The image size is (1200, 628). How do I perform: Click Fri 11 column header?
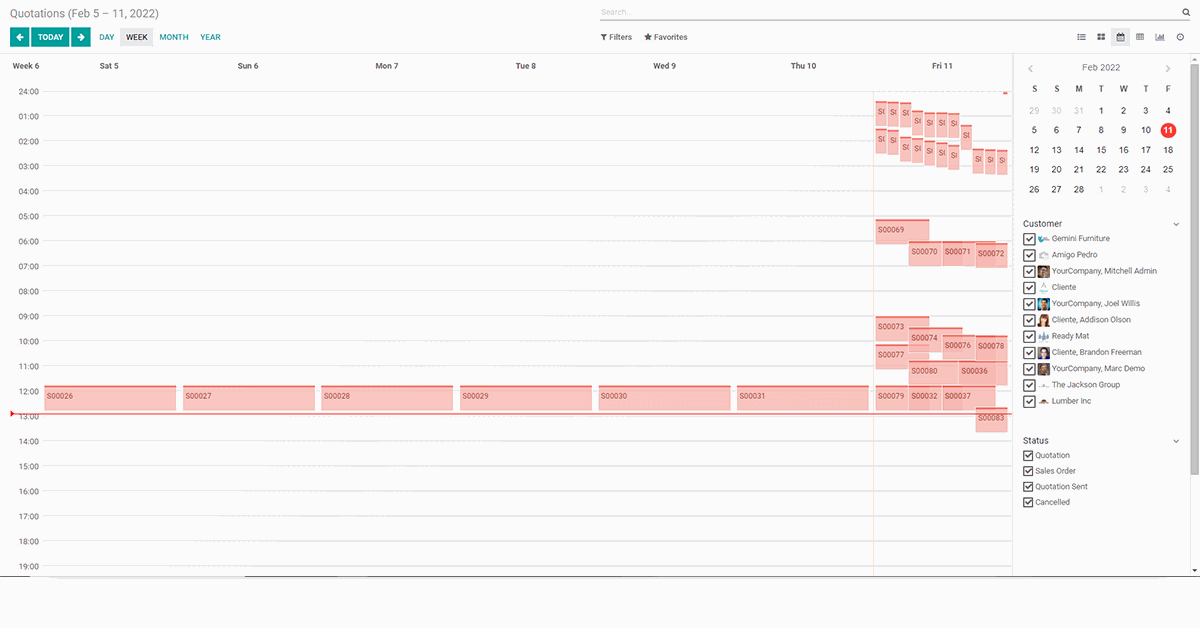[942, 66]
